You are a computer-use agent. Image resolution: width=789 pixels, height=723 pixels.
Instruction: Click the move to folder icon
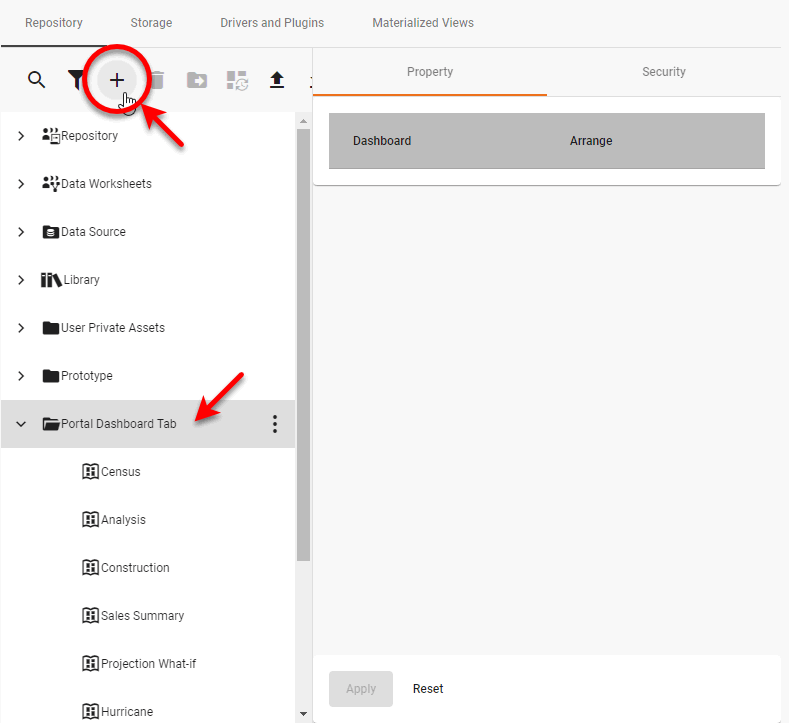(197, 80)
